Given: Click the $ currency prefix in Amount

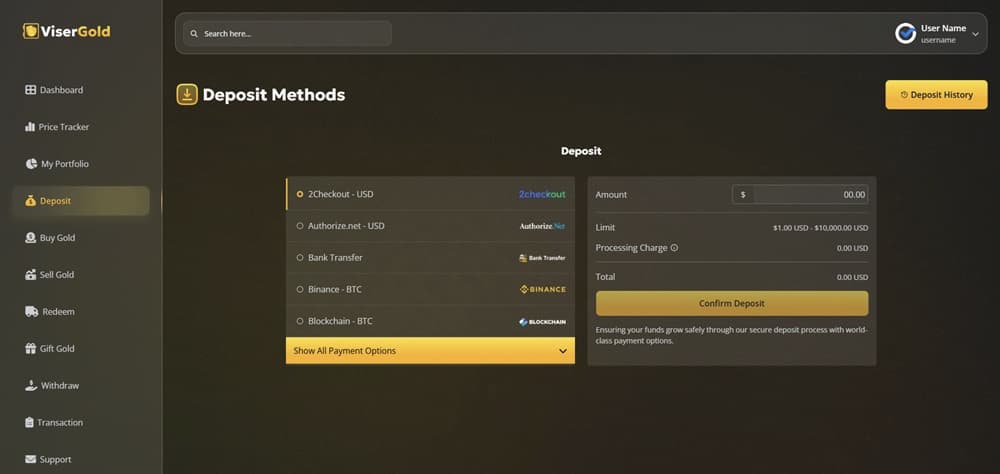Looking at the screenshot, I should (x=743, y=195).
